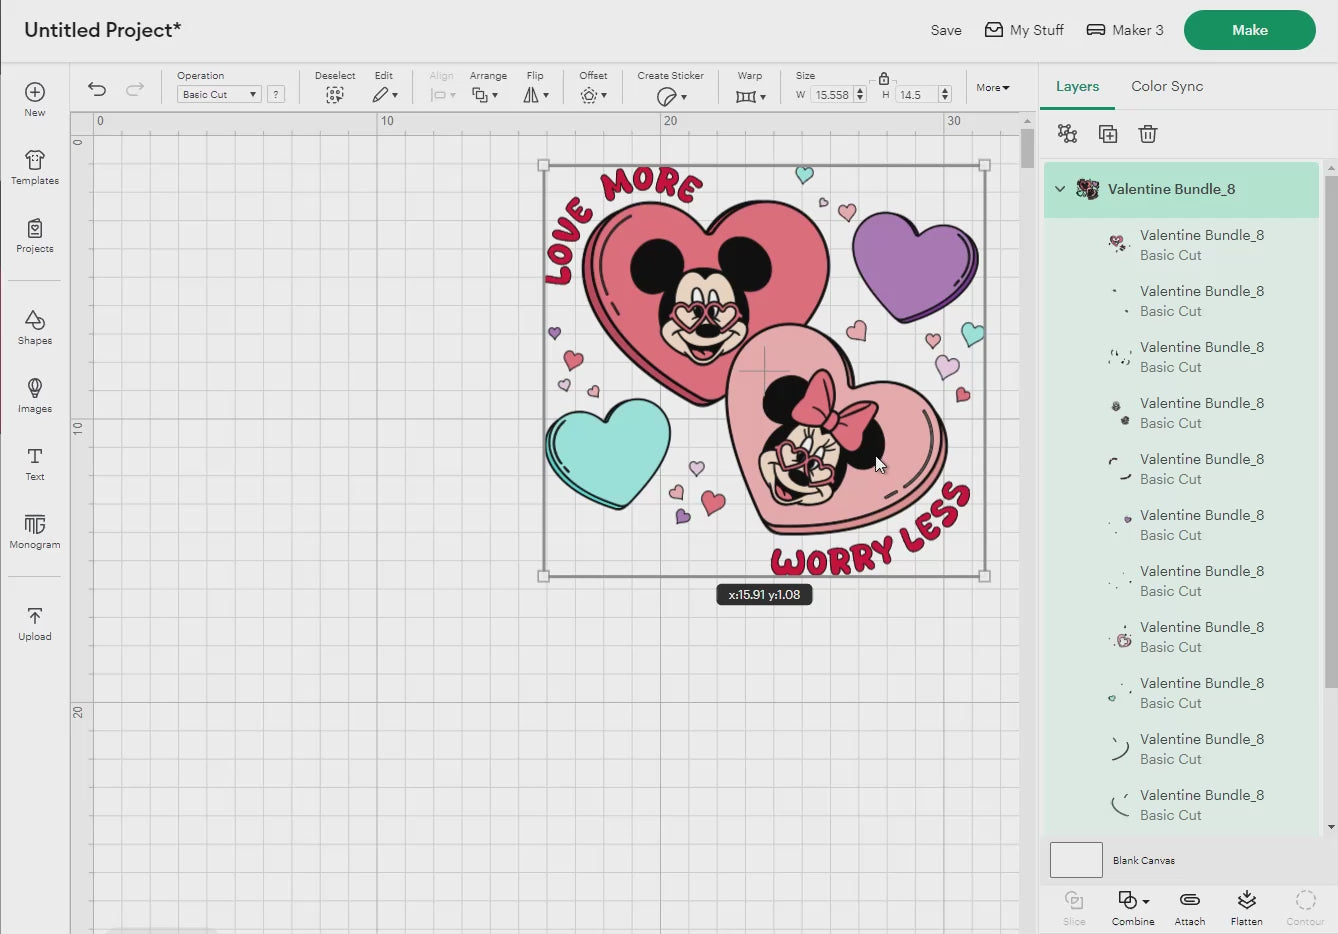
Task: Click the Redo arrow
Action: (134, 89)
